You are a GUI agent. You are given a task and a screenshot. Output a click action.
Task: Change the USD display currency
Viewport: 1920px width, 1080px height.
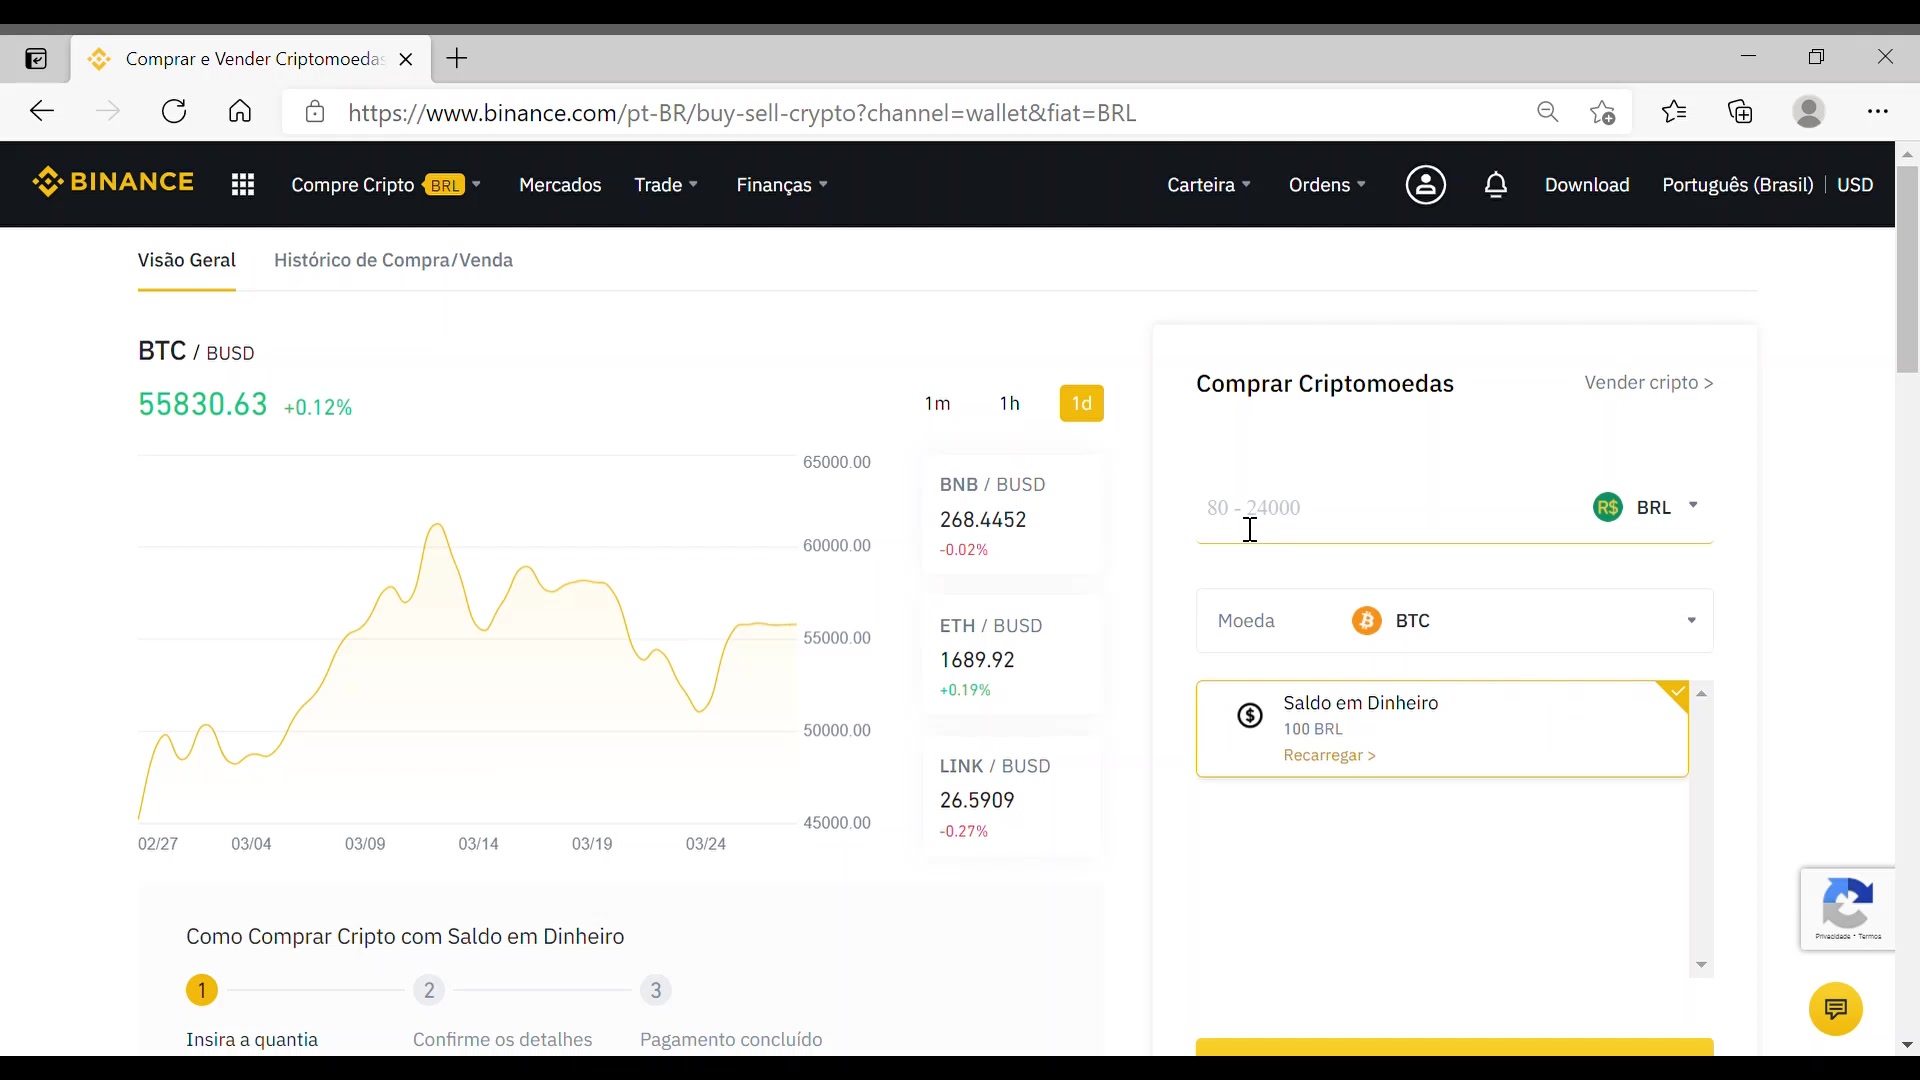click(x=1855, y=185)
